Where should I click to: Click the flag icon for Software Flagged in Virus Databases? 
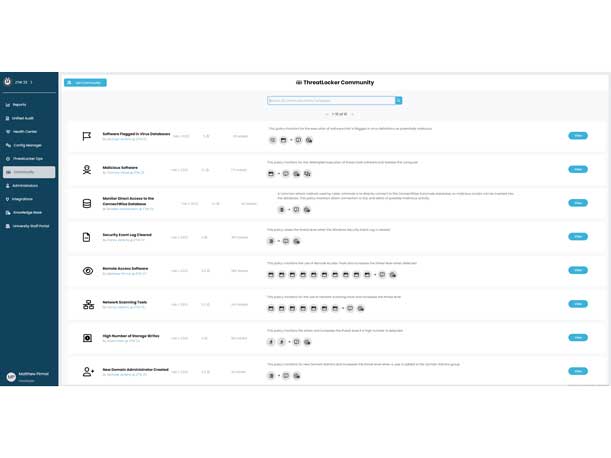click(x=87, y=136)
